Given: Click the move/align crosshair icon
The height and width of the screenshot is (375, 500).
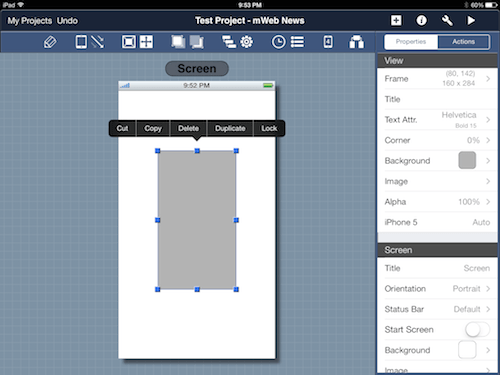Looking at the screenshot, I should (x=146, y=42).
